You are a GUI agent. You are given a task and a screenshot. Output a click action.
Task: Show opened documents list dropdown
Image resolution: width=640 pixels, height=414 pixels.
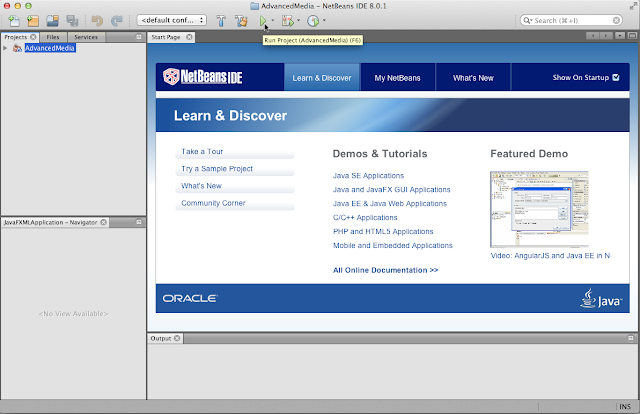[620, 36]
